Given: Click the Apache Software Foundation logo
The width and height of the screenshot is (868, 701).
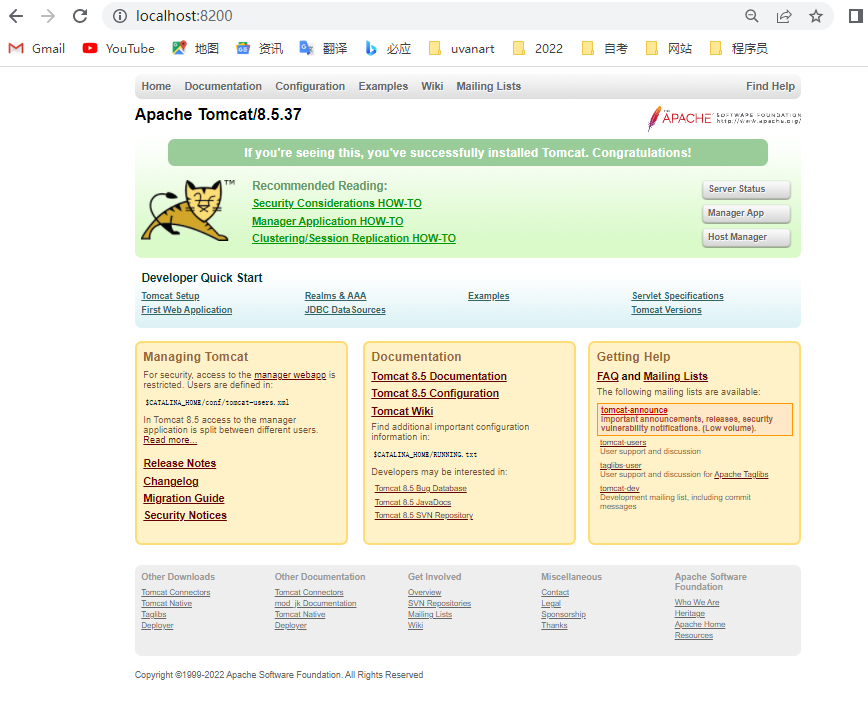Looking at the screenshot, I should pos(724,118).
